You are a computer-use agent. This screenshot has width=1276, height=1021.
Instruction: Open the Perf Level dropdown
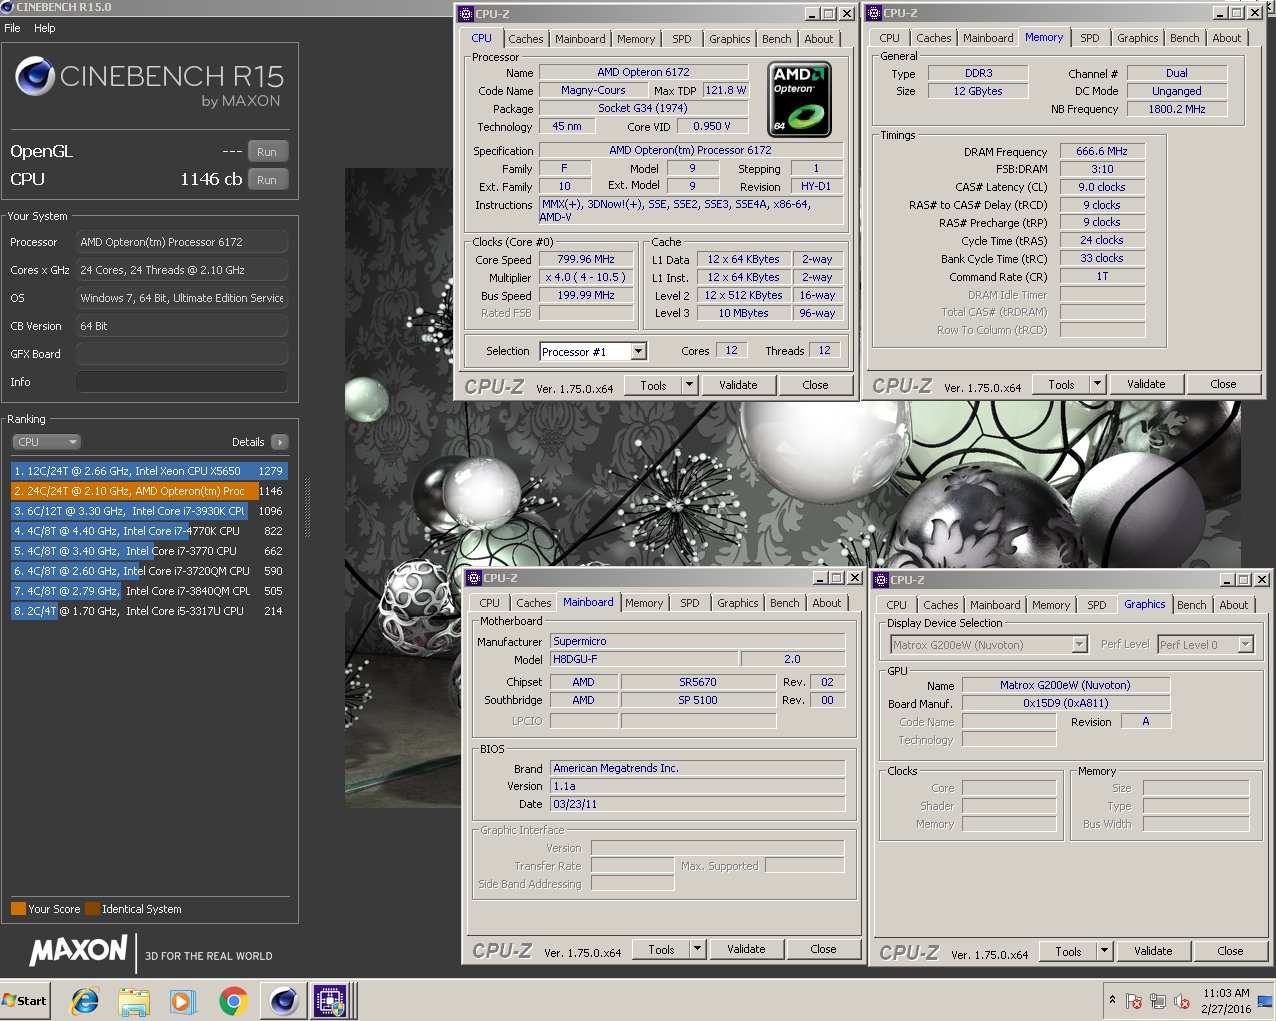point(1246,645)
